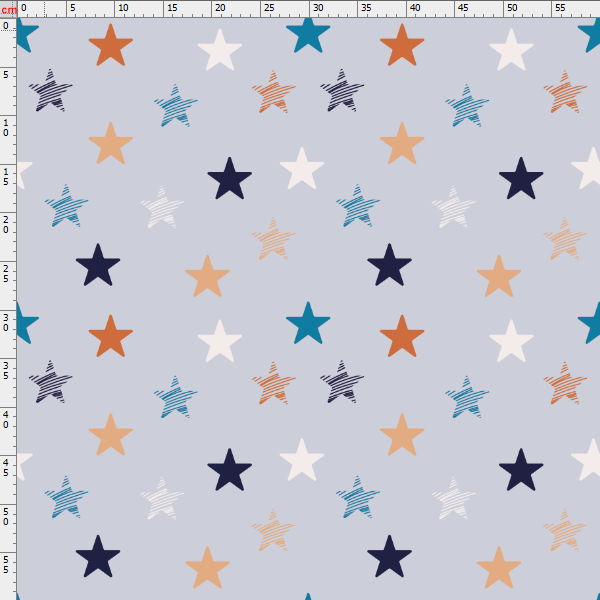Click the 55 mark on the vertical ruler
This screenshot has width=600, height=600.
tap(6, 566)
